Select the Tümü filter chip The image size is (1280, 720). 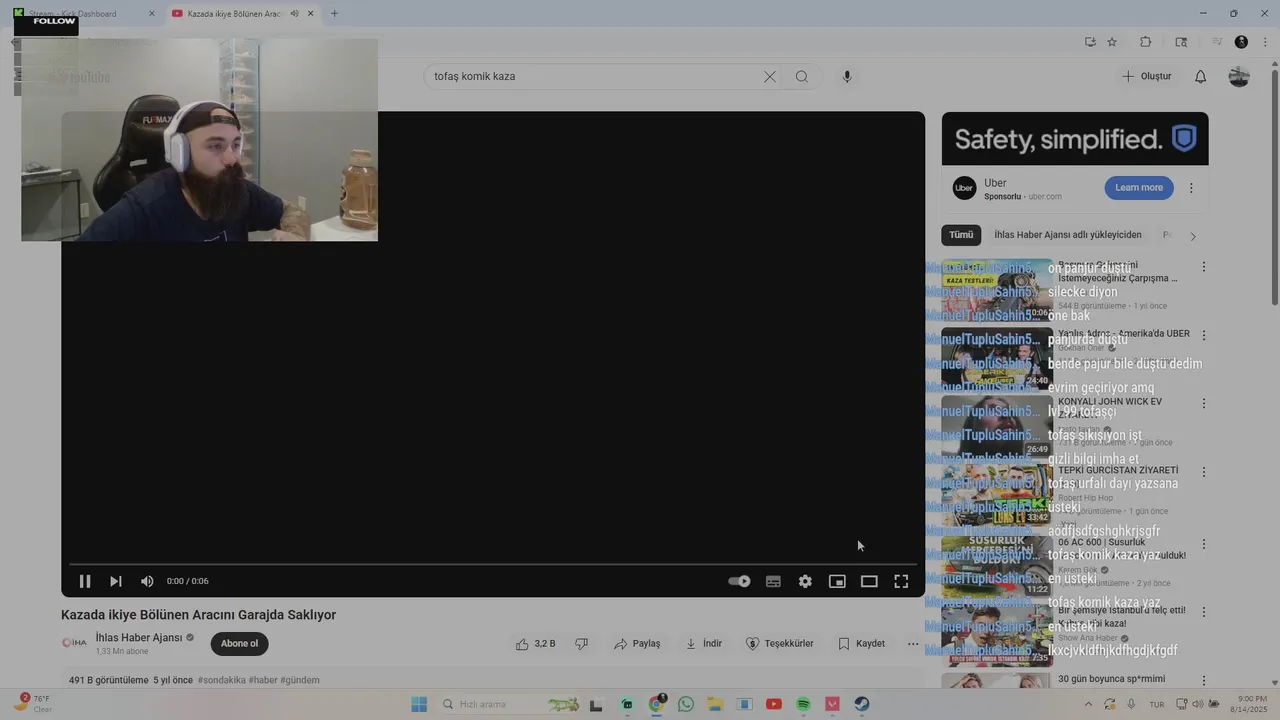click(x=961, y=235)
